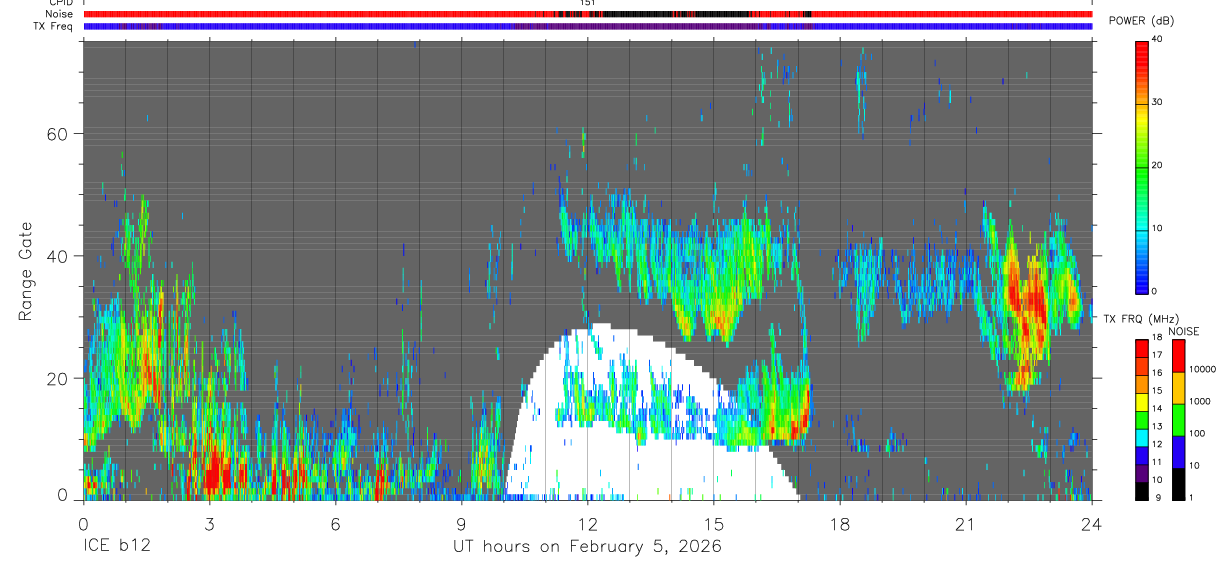The width and height of the screenshot is (1228, 567).
Task: Select the TX FRQ legend value "17"
Action: [x=1157, y=355]
